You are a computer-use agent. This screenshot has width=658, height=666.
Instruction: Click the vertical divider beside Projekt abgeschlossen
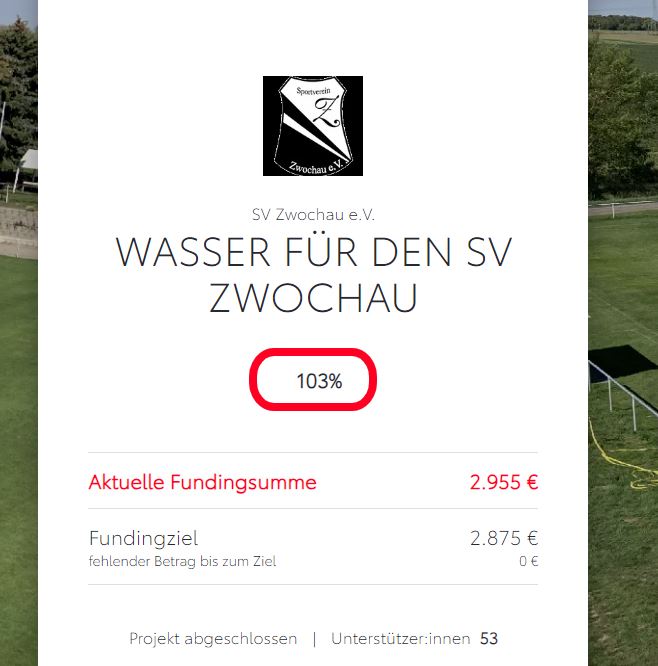[x=314, y=639]
